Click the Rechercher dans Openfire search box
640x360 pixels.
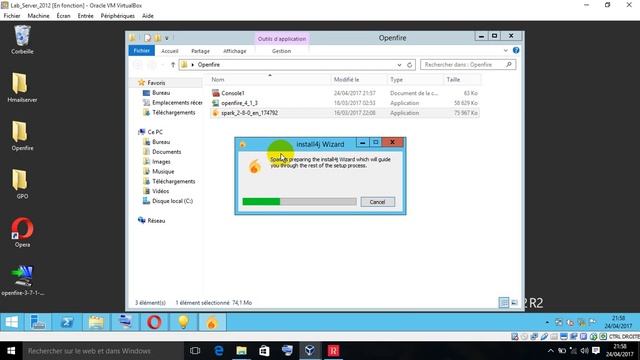point(468,64)
